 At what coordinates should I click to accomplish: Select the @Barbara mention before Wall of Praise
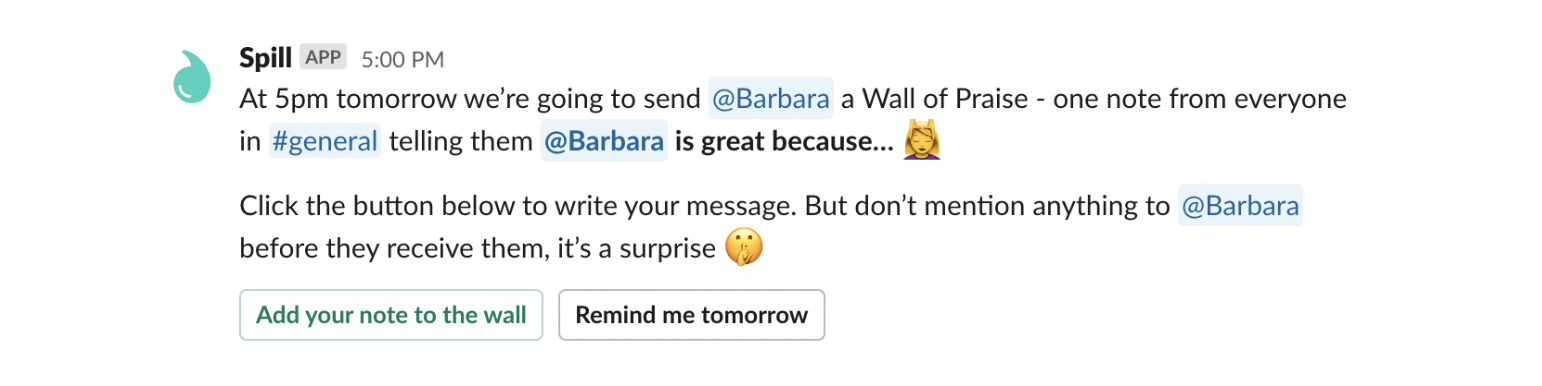tap(771, 99)
